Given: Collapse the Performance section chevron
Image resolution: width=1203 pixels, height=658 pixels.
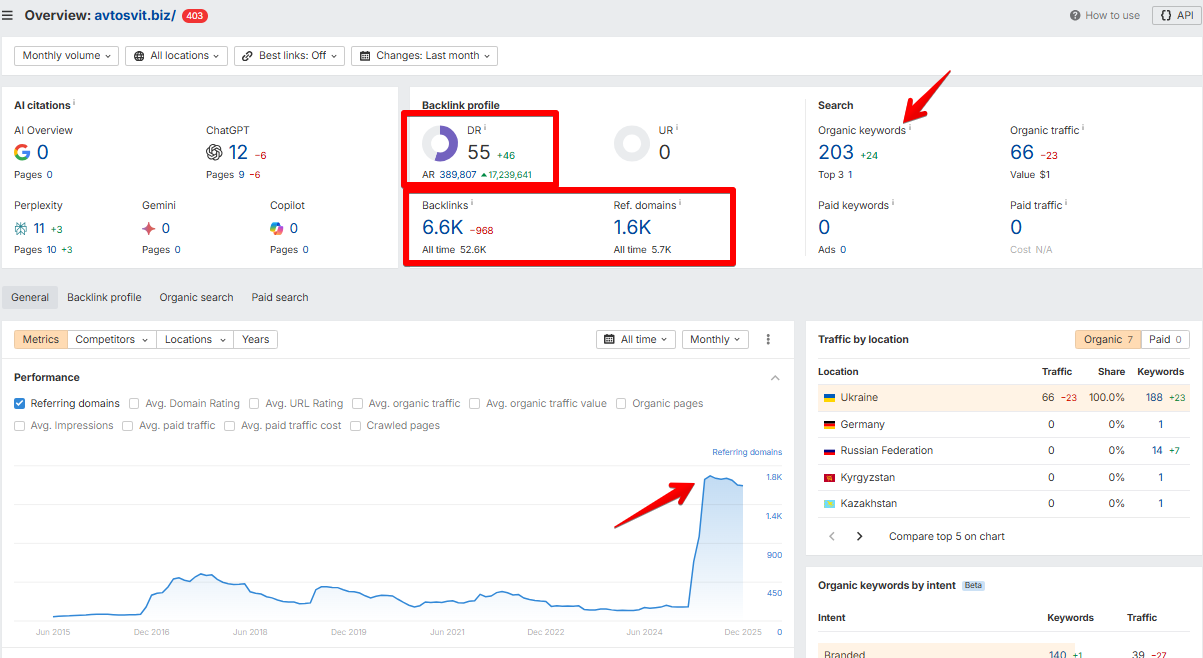Looking at the screenshot, I should [775, 377].
